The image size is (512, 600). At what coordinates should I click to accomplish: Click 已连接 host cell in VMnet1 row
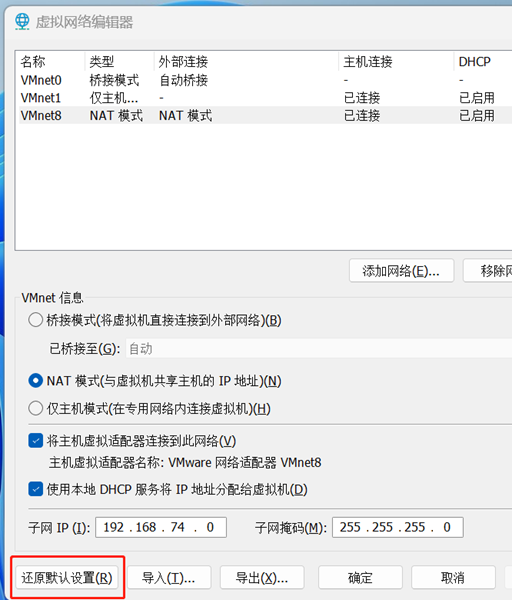click(x=362, y=98)
